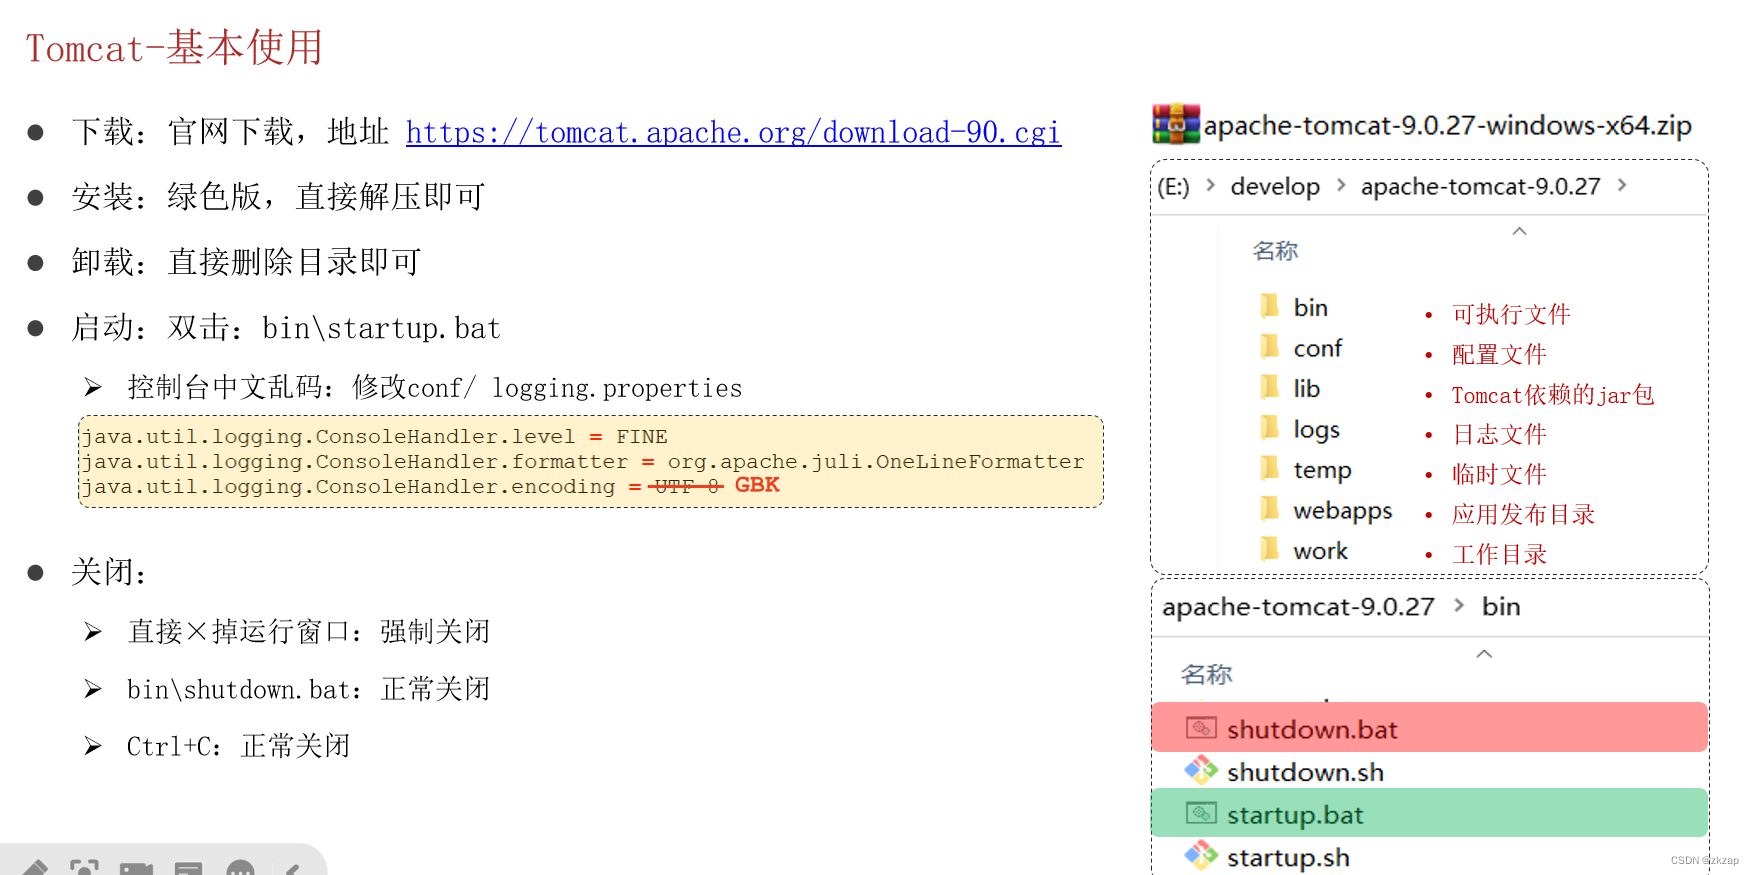Click the 应用发布目录 annotation text
1754x875 pixels.
(1523, 514)
